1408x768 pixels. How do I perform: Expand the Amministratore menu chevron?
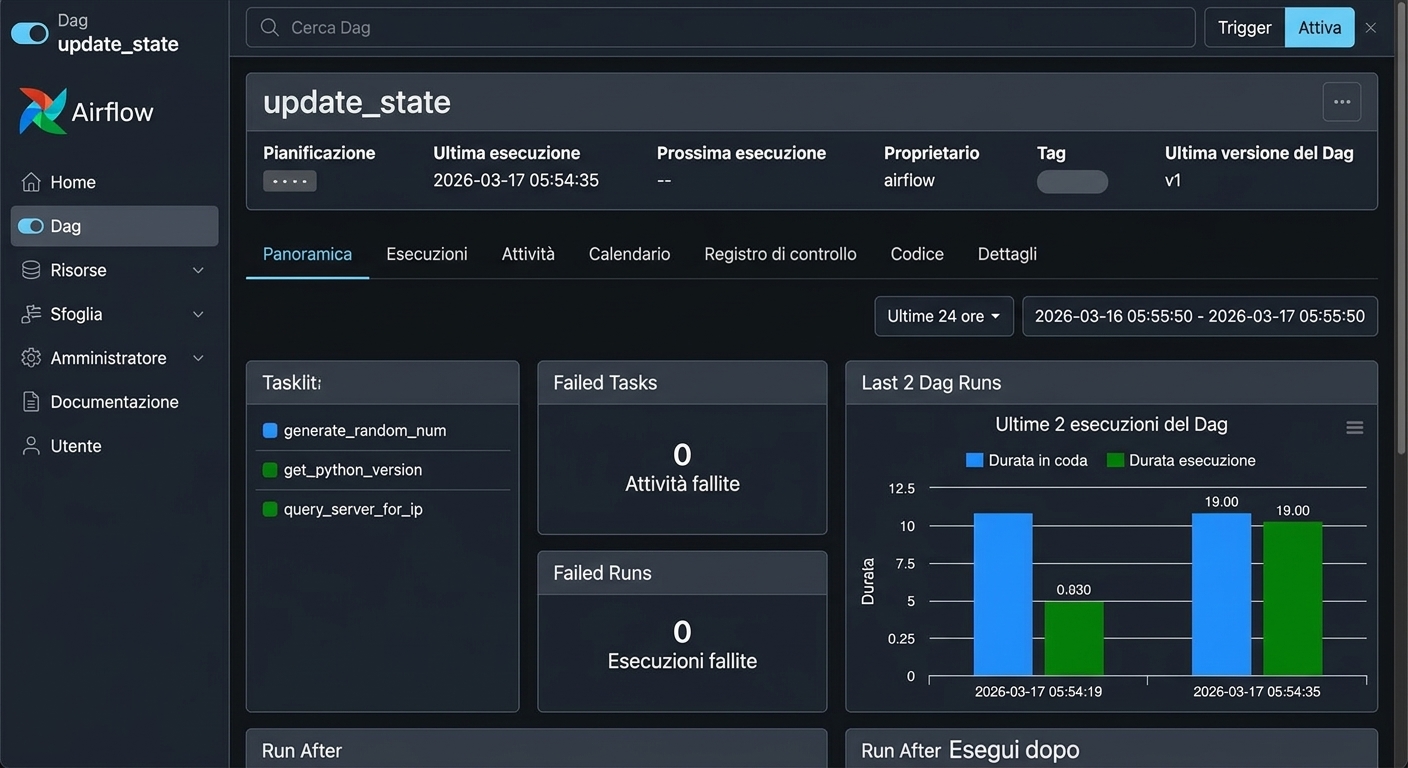[198, 358]
